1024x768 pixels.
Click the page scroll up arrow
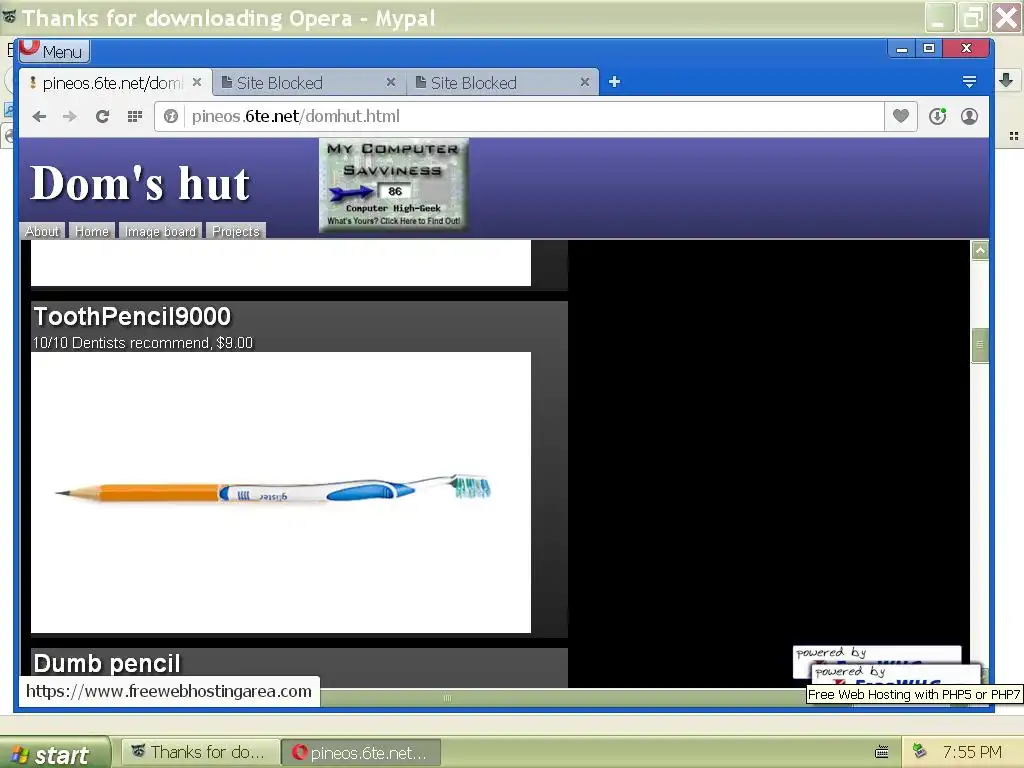[x=980, y=250]
